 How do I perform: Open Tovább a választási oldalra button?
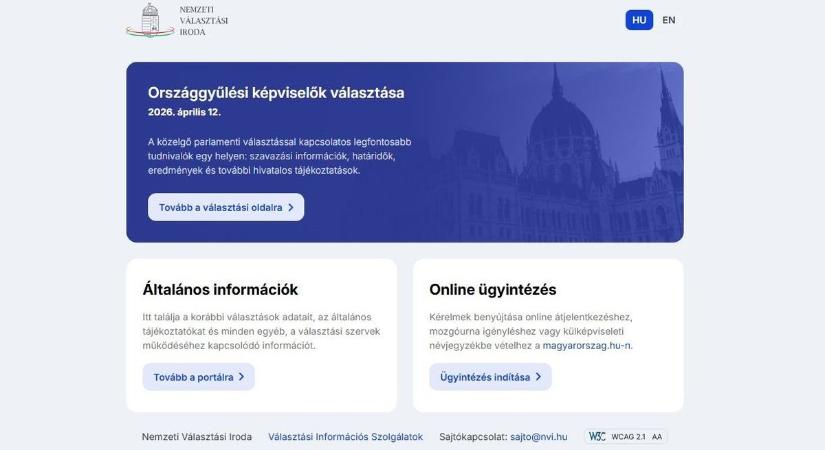pyautogui.click(x=226, y=207)
